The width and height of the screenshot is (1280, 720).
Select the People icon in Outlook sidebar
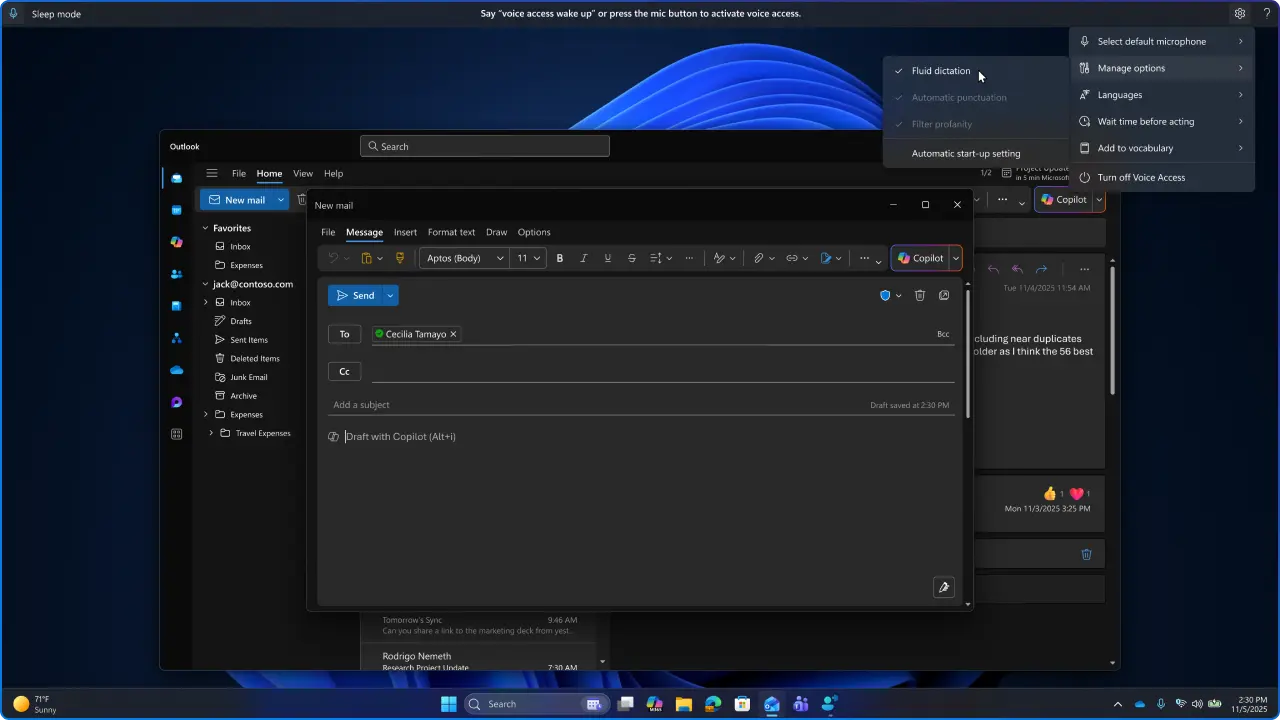176,274
